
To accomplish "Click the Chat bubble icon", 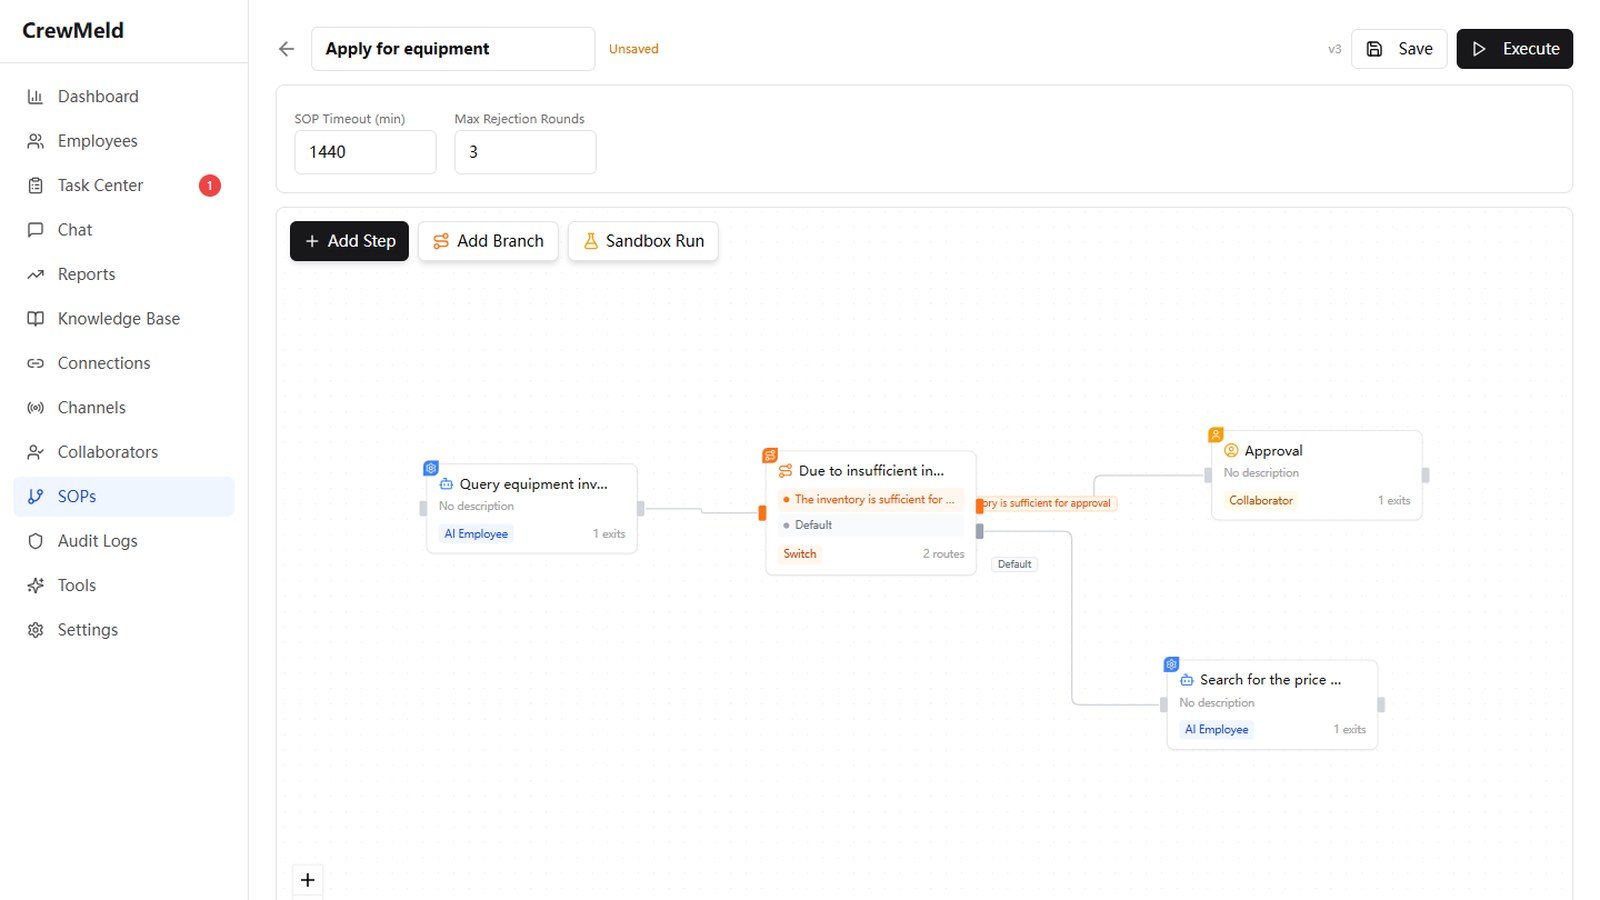I will [35, 230].
